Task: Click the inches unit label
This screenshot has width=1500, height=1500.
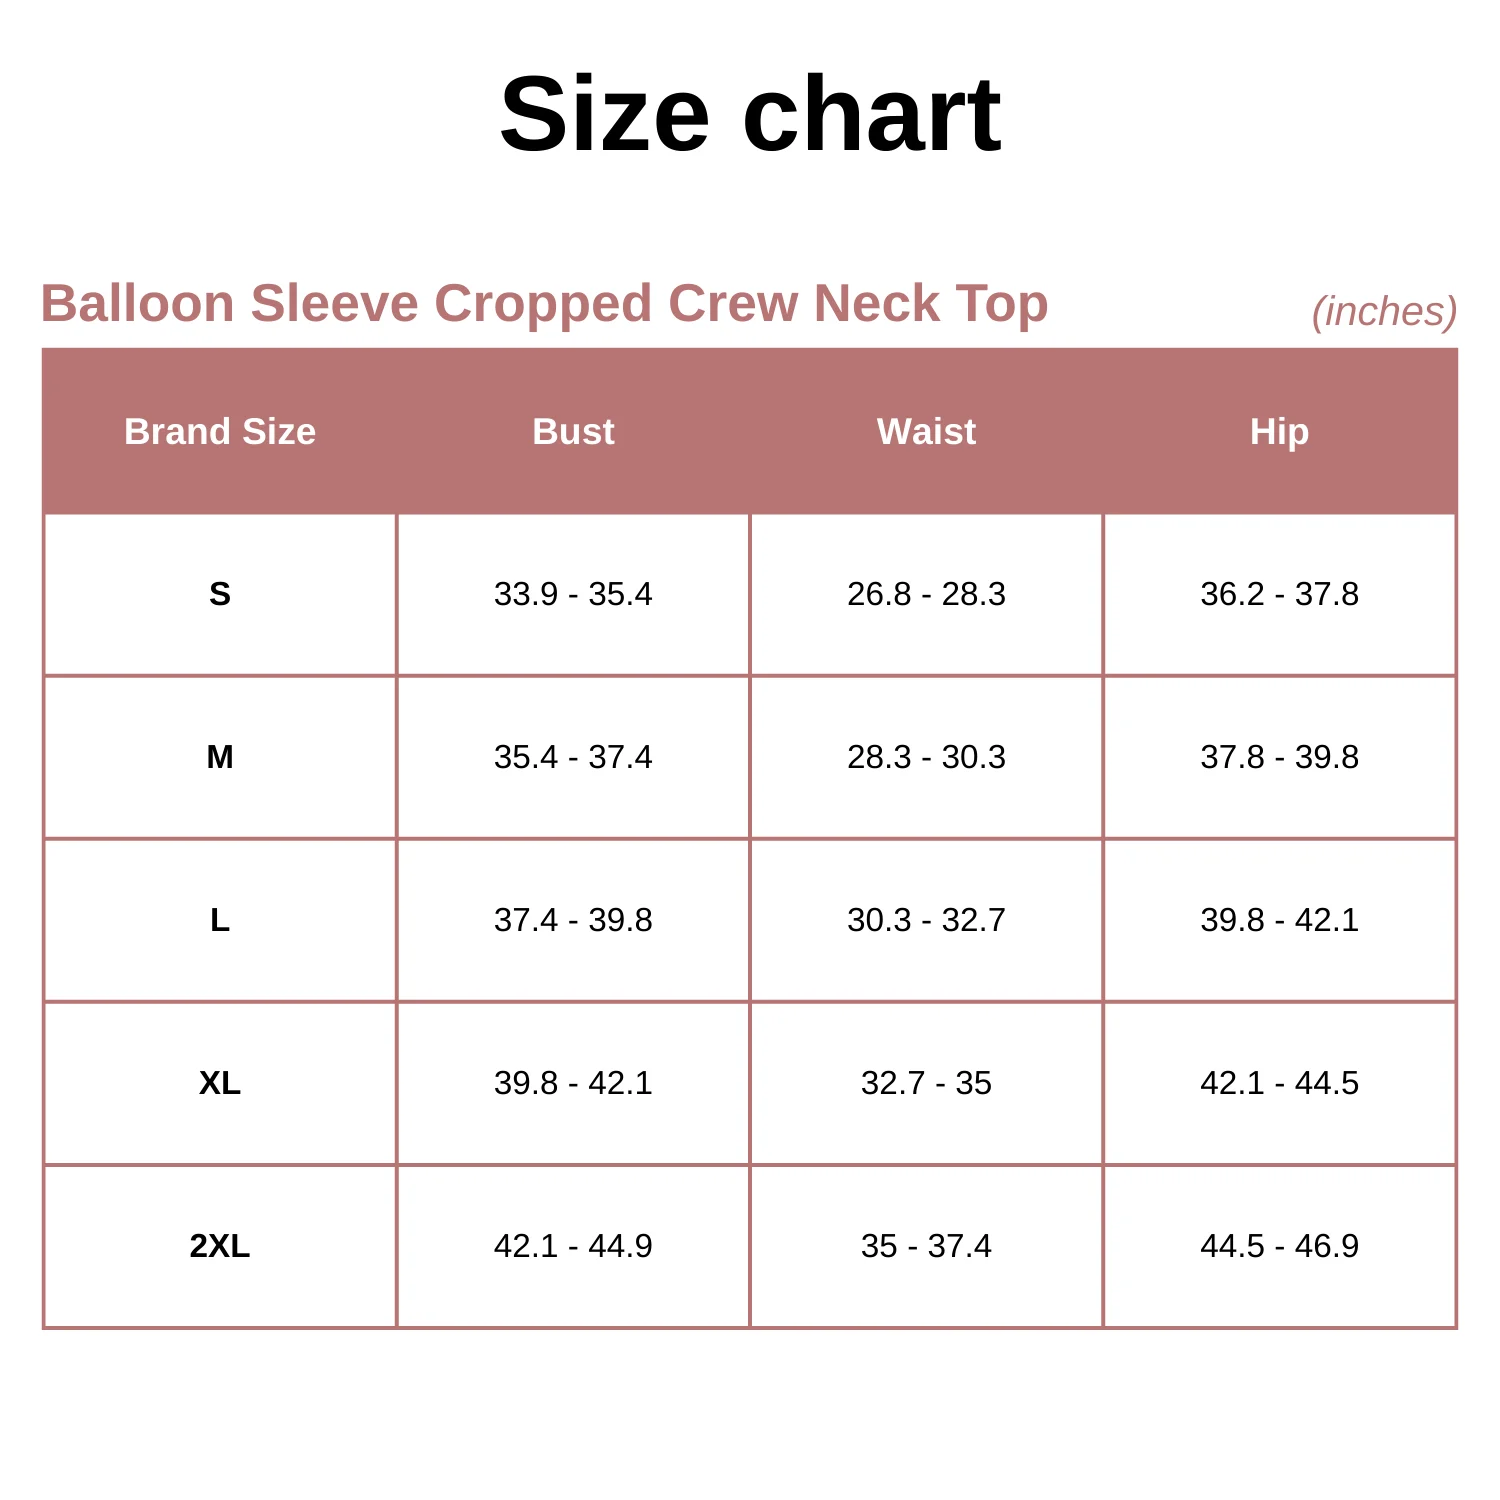Action: point(1384,312)
